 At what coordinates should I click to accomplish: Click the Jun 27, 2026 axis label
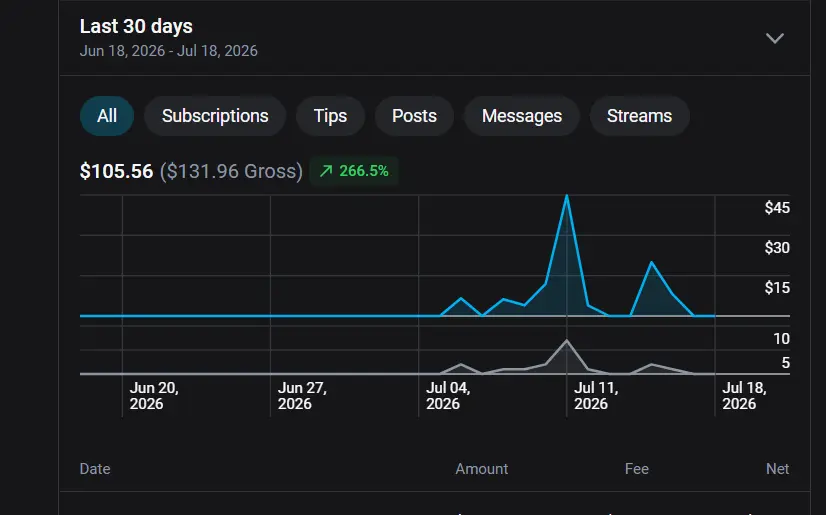click(302, 395)
